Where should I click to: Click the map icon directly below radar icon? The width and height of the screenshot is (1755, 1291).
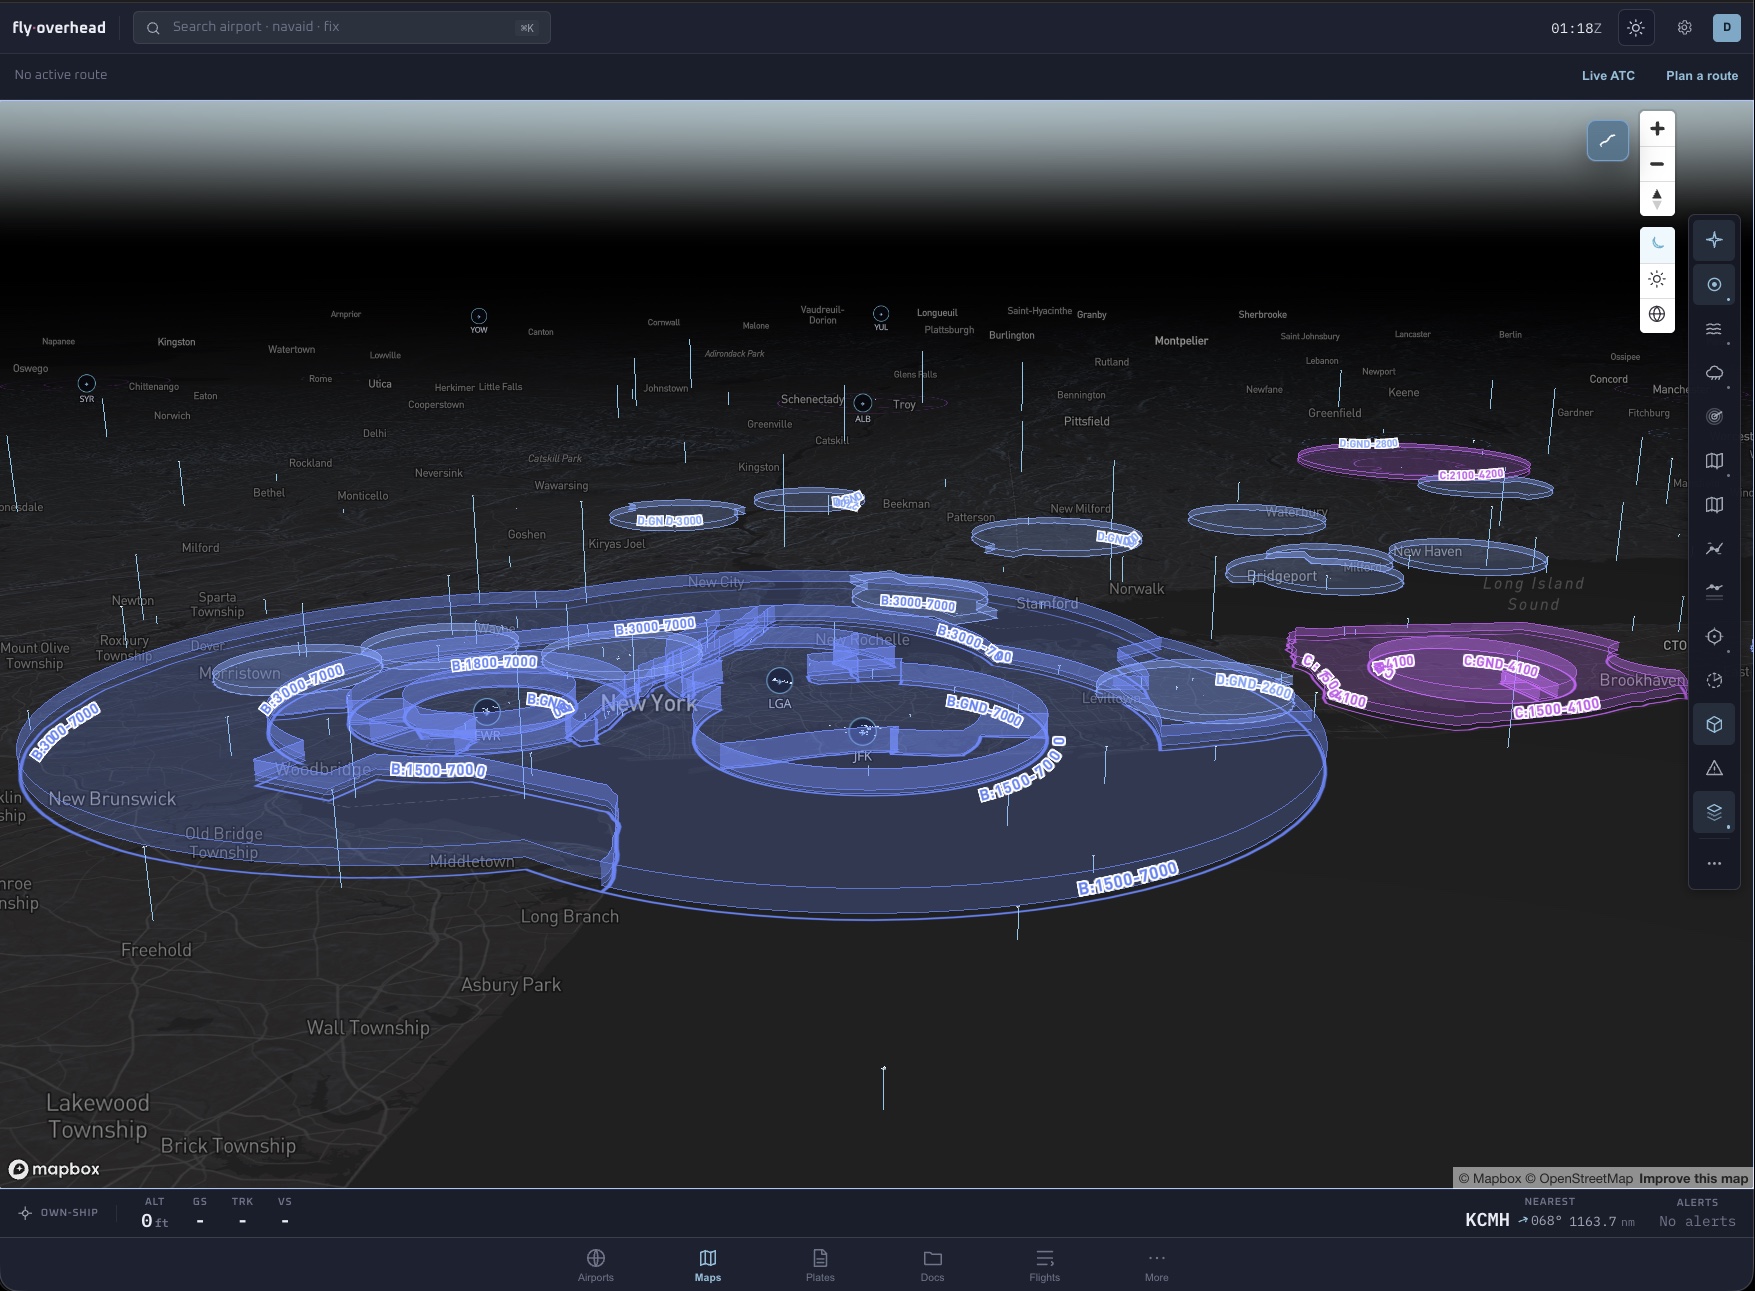[x=1714, y=461]
